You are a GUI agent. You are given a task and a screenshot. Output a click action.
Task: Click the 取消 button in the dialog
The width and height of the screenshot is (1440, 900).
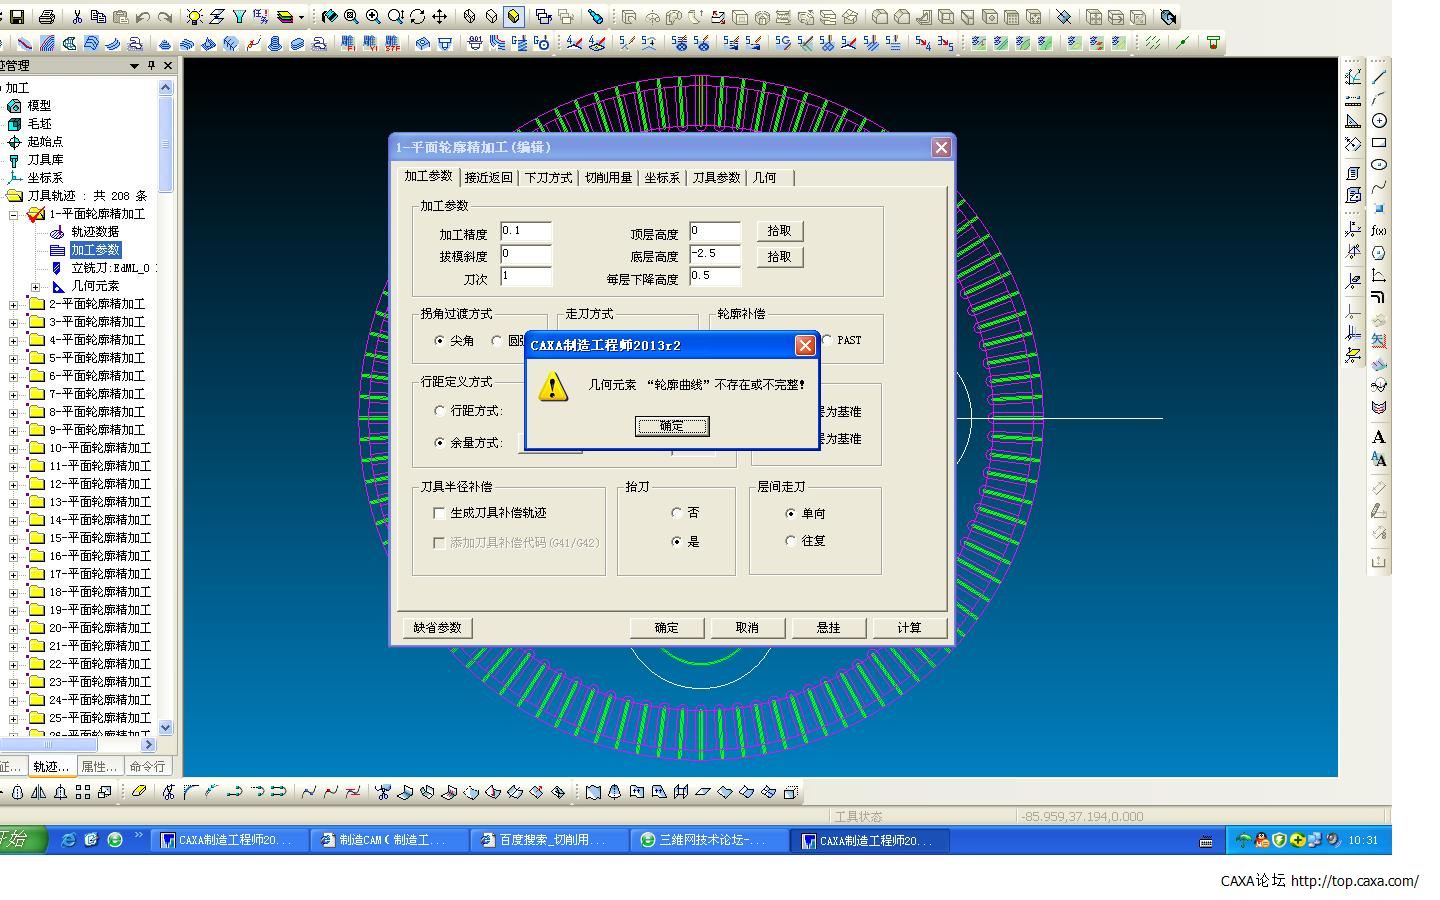[x=747, y=628]
